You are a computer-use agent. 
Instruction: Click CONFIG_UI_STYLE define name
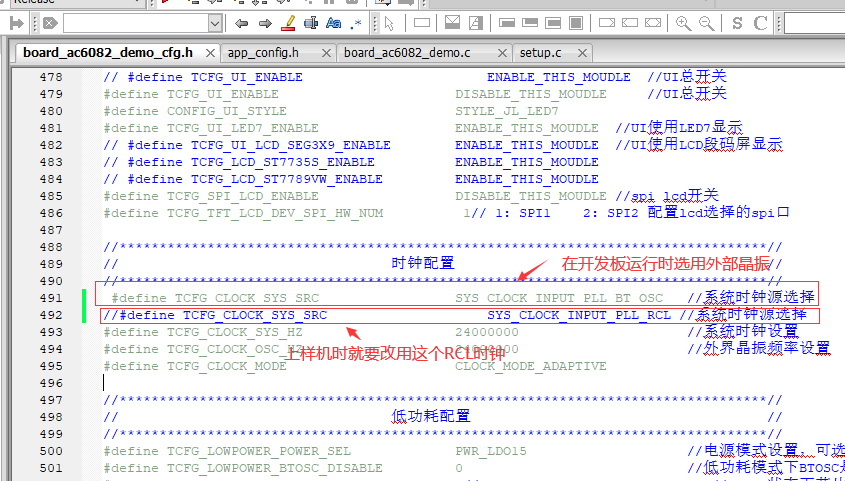click(x=226, y=111)
